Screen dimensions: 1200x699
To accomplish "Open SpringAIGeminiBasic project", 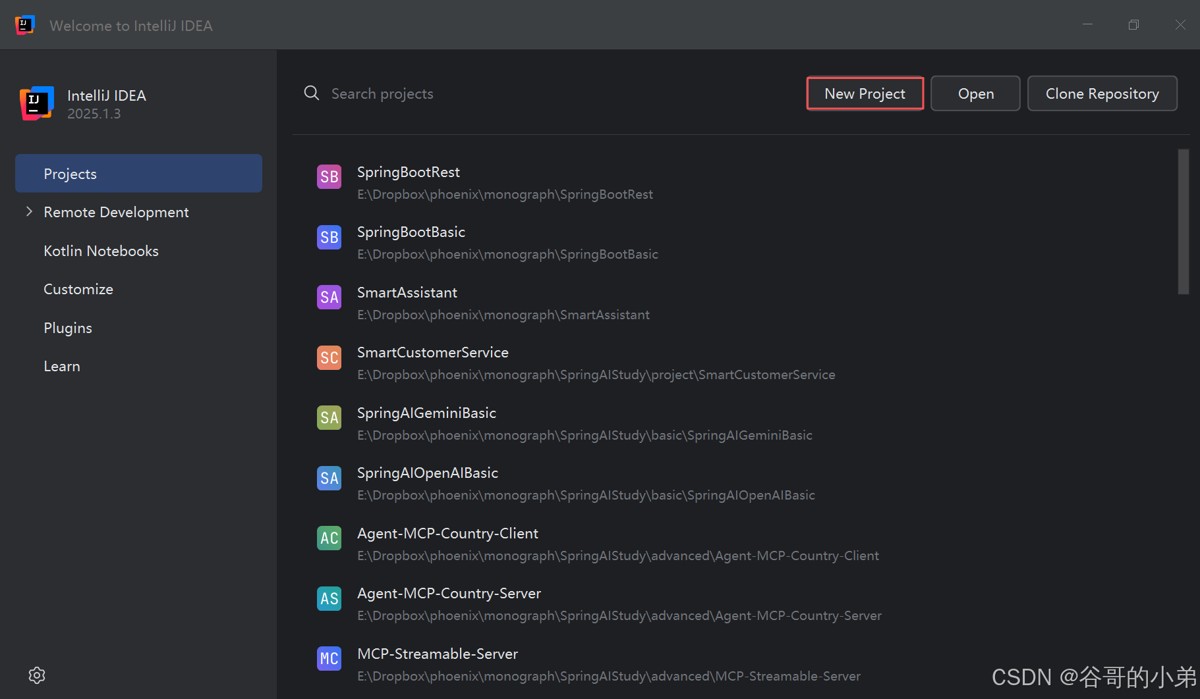I will [x=427, y=413].
